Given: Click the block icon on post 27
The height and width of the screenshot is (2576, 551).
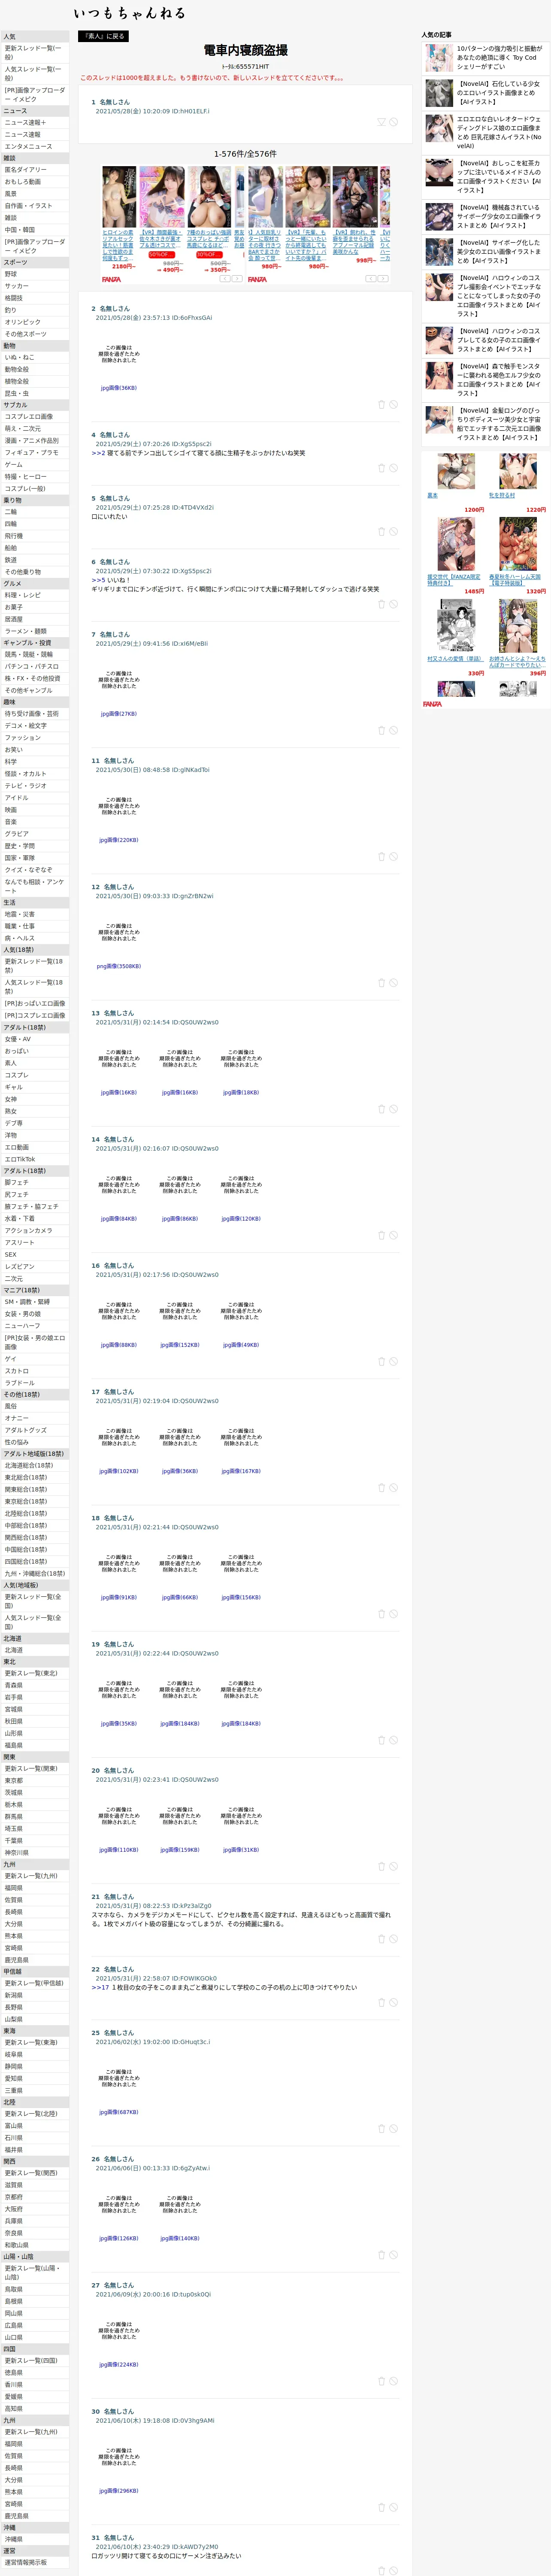Looking at the screenshot, I should point(394,2381).
